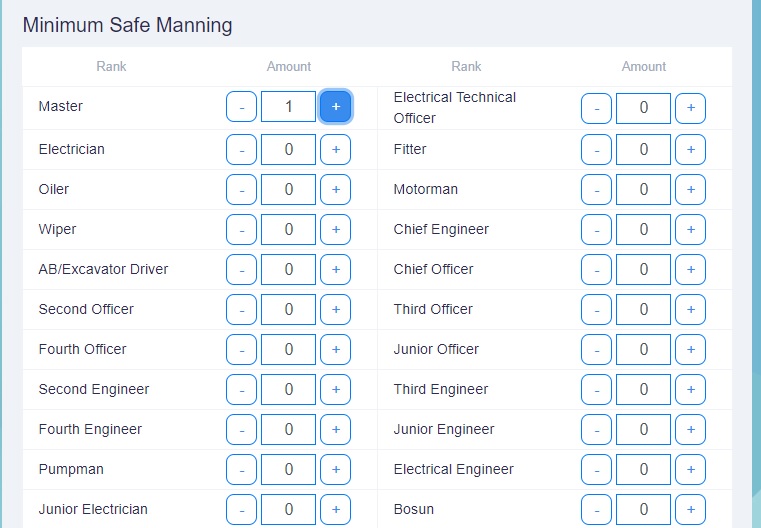Add one AB/Excavator Driver

point(335,269)
